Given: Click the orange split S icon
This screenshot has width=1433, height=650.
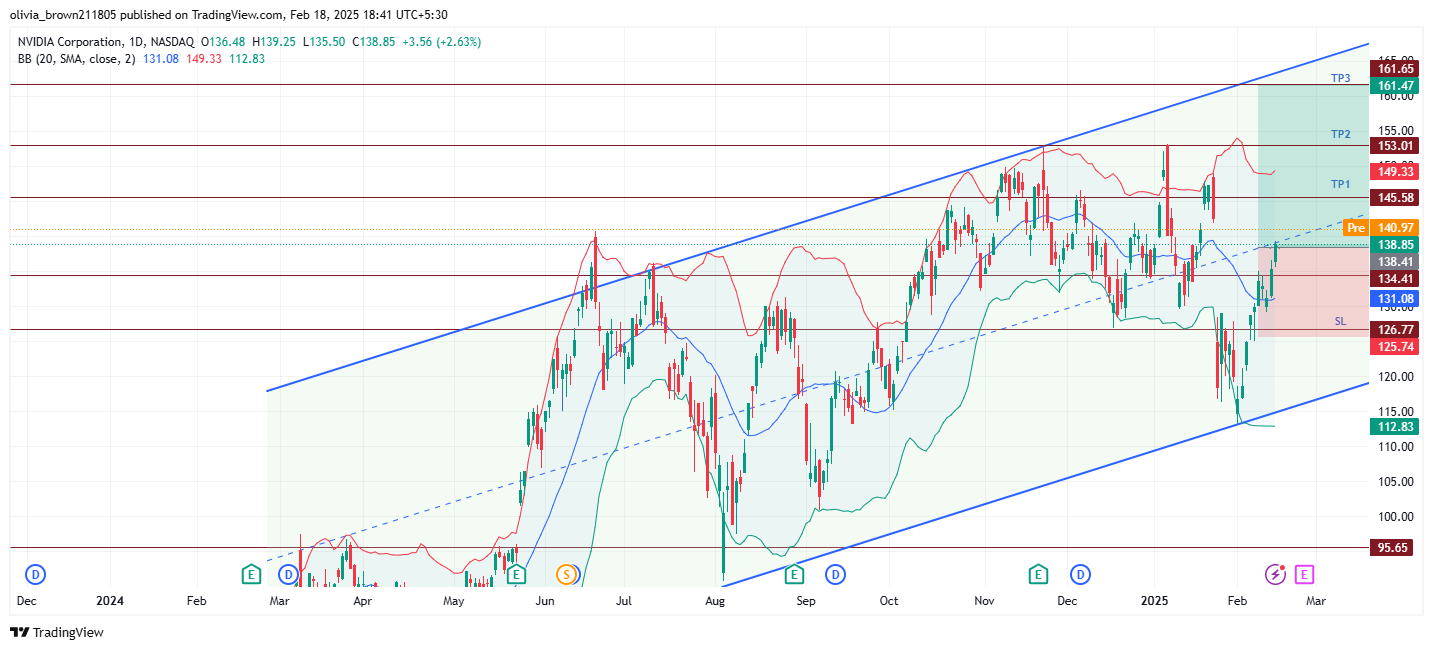Looking at the screenshot, I should (x=567, y=574).
